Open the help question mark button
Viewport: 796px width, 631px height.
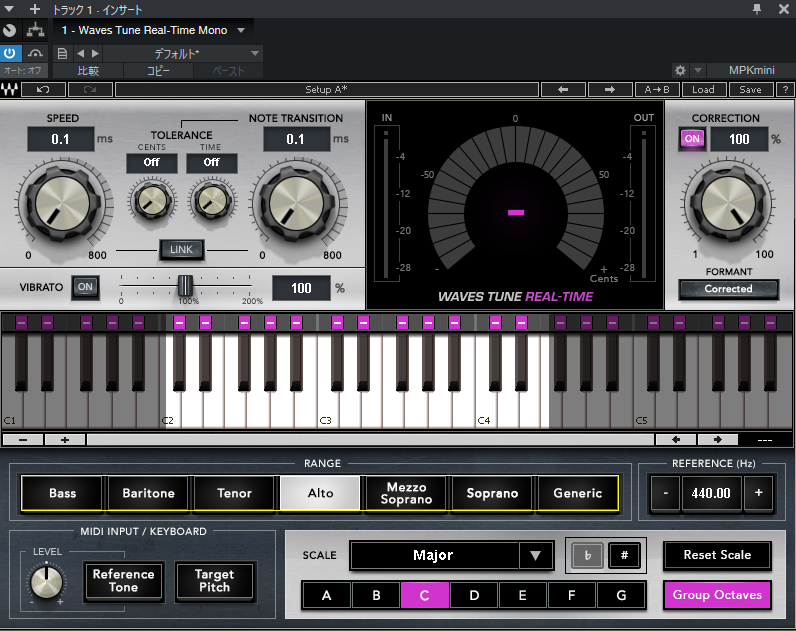coord(785,90)
